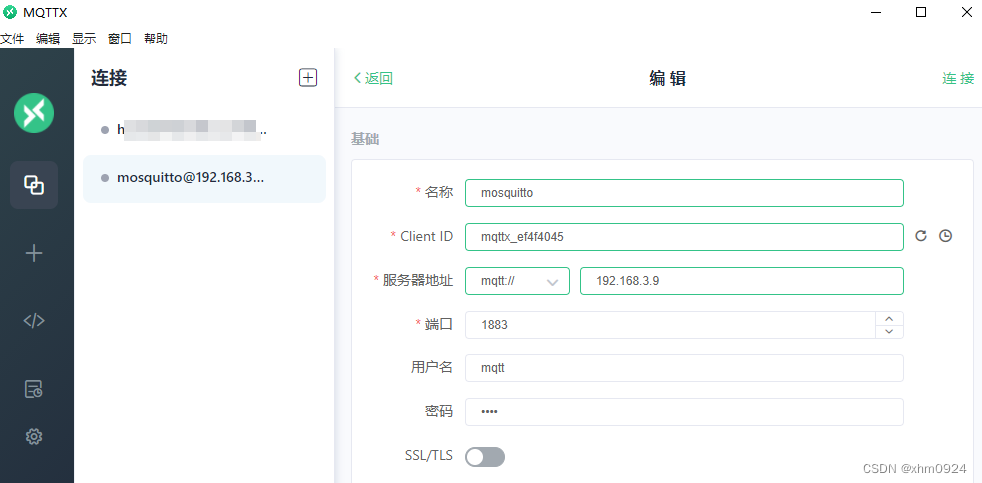Click the 密码 password field
The width and height of the screenshot is (982, 483).
(684, 412)
